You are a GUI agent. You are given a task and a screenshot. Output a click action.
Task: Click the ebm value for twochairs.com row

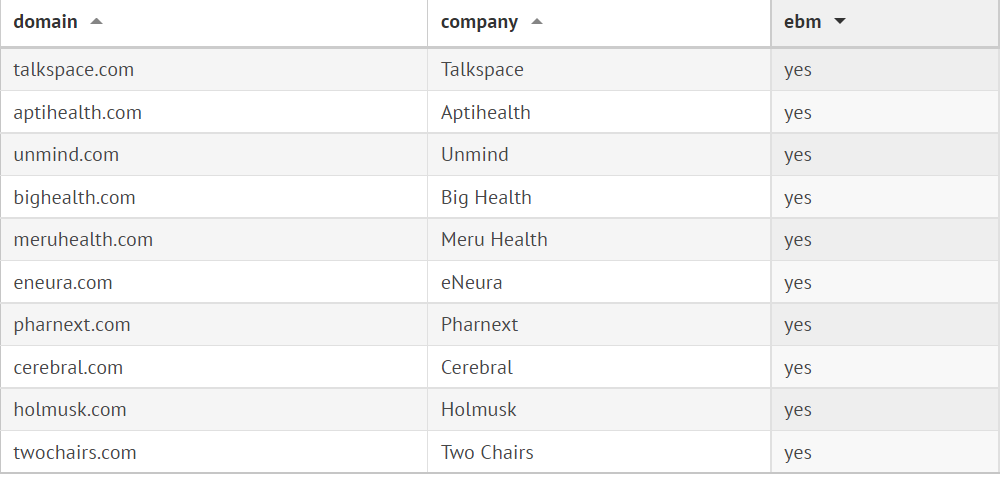(798, 452)
